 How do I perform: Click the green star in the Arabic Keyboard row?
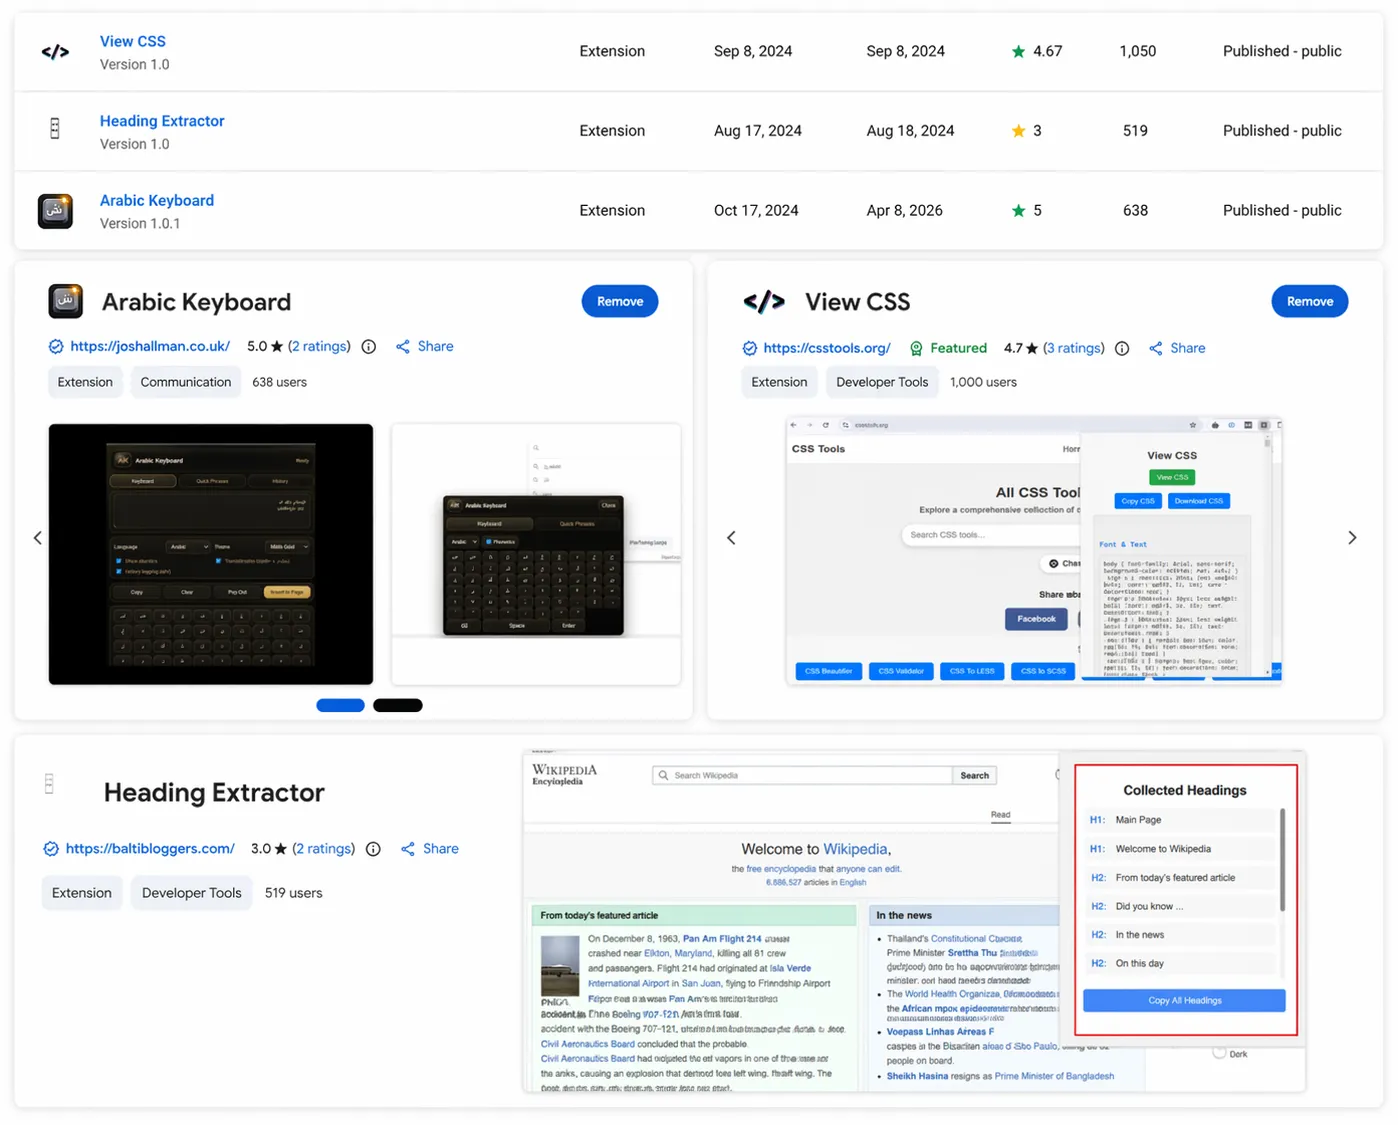pyautogui.click(x=1018, y=211)
